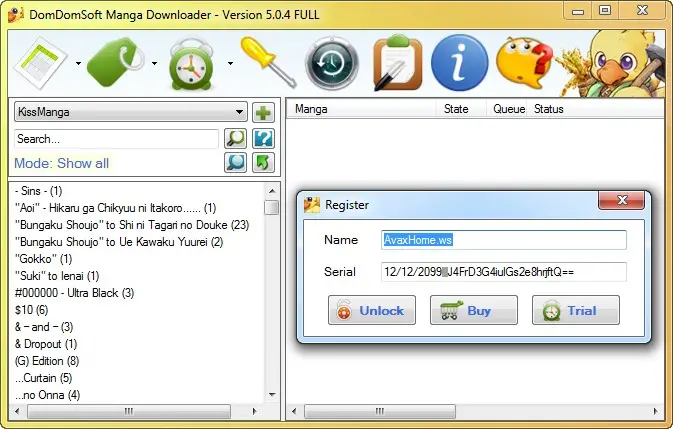Select '"Gokko" (1)' entry

tap(43, 259)
